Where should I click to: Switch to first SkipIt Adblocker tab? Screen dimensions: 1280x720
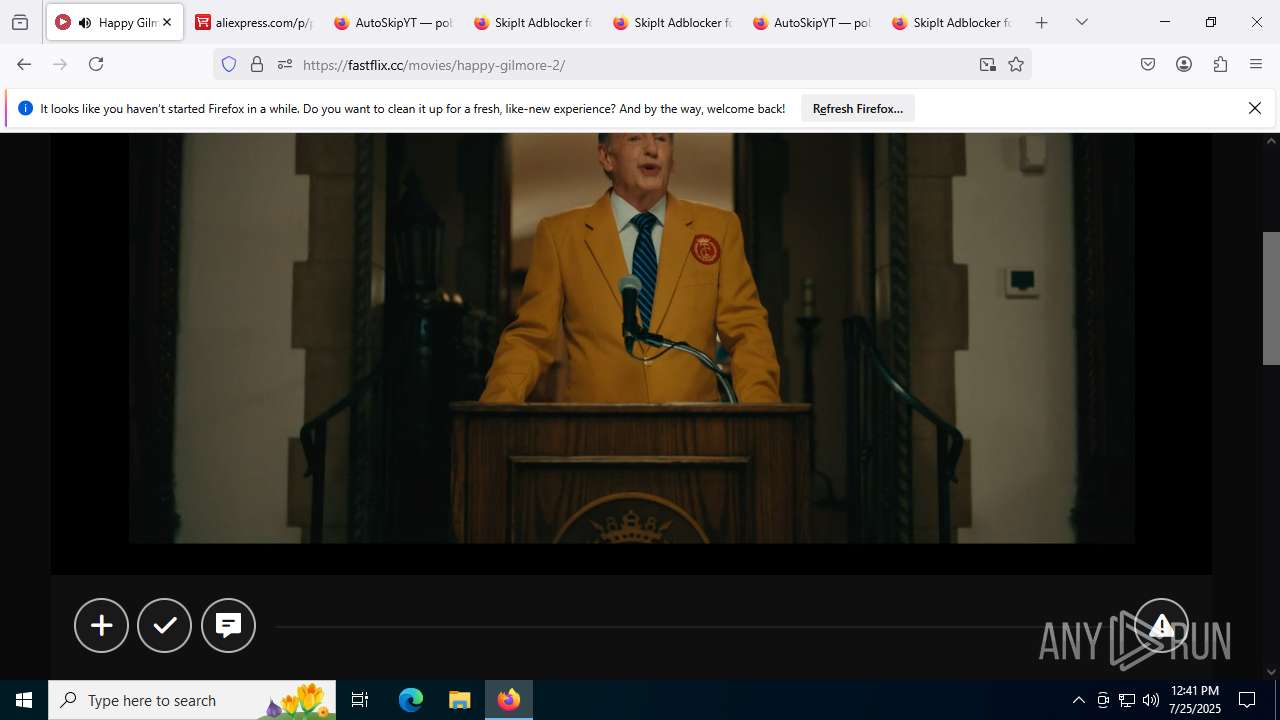[533, 22]
